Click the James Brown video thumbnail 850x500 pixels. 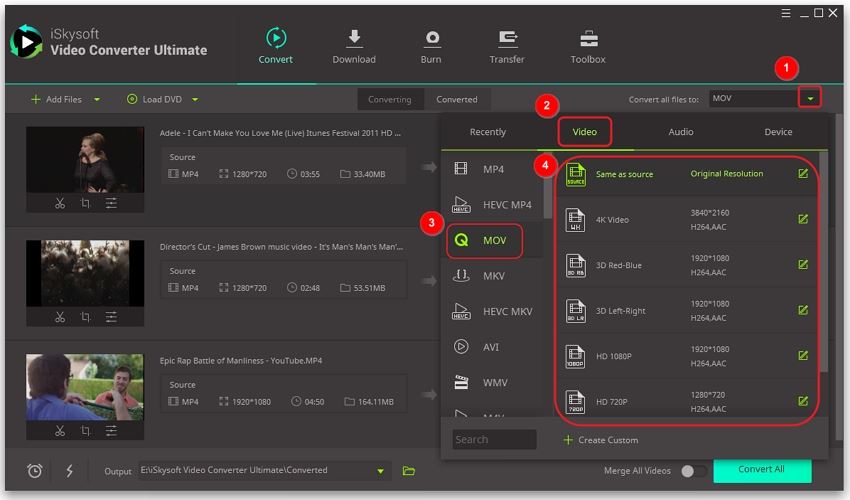click(85, 273)
